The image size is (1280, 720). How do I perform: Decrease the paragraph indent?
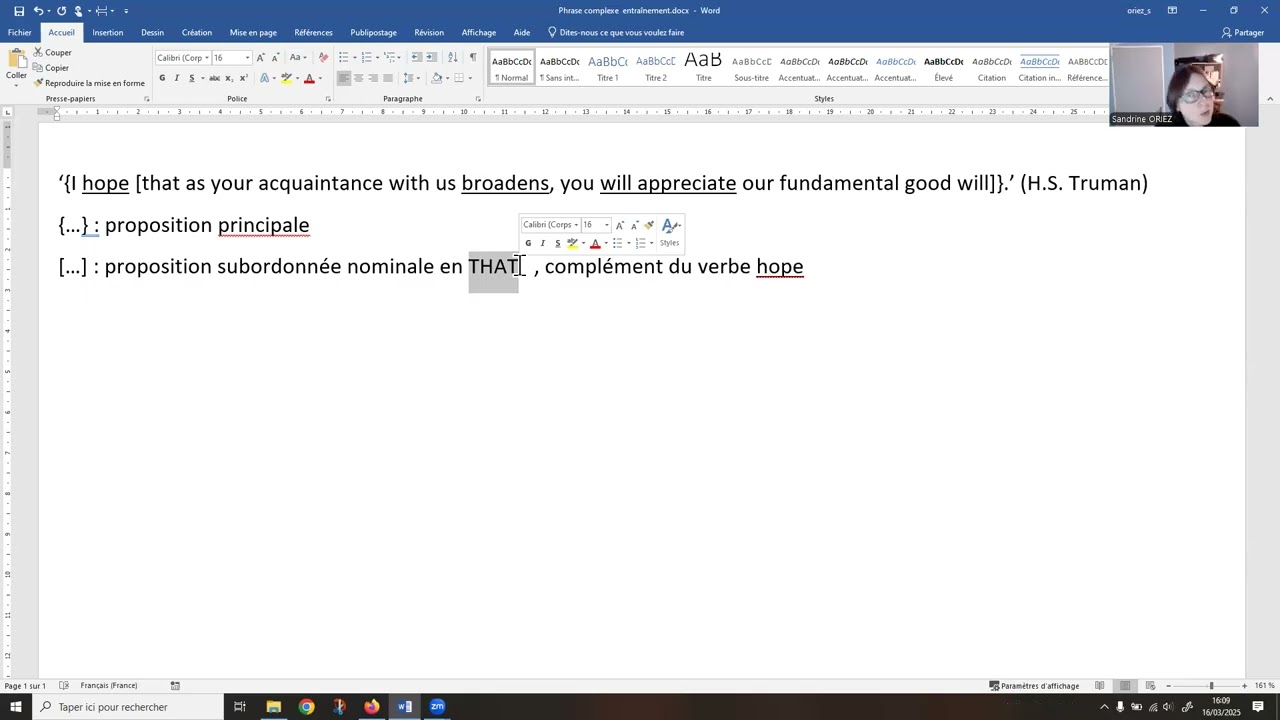[x=417, y=58]
